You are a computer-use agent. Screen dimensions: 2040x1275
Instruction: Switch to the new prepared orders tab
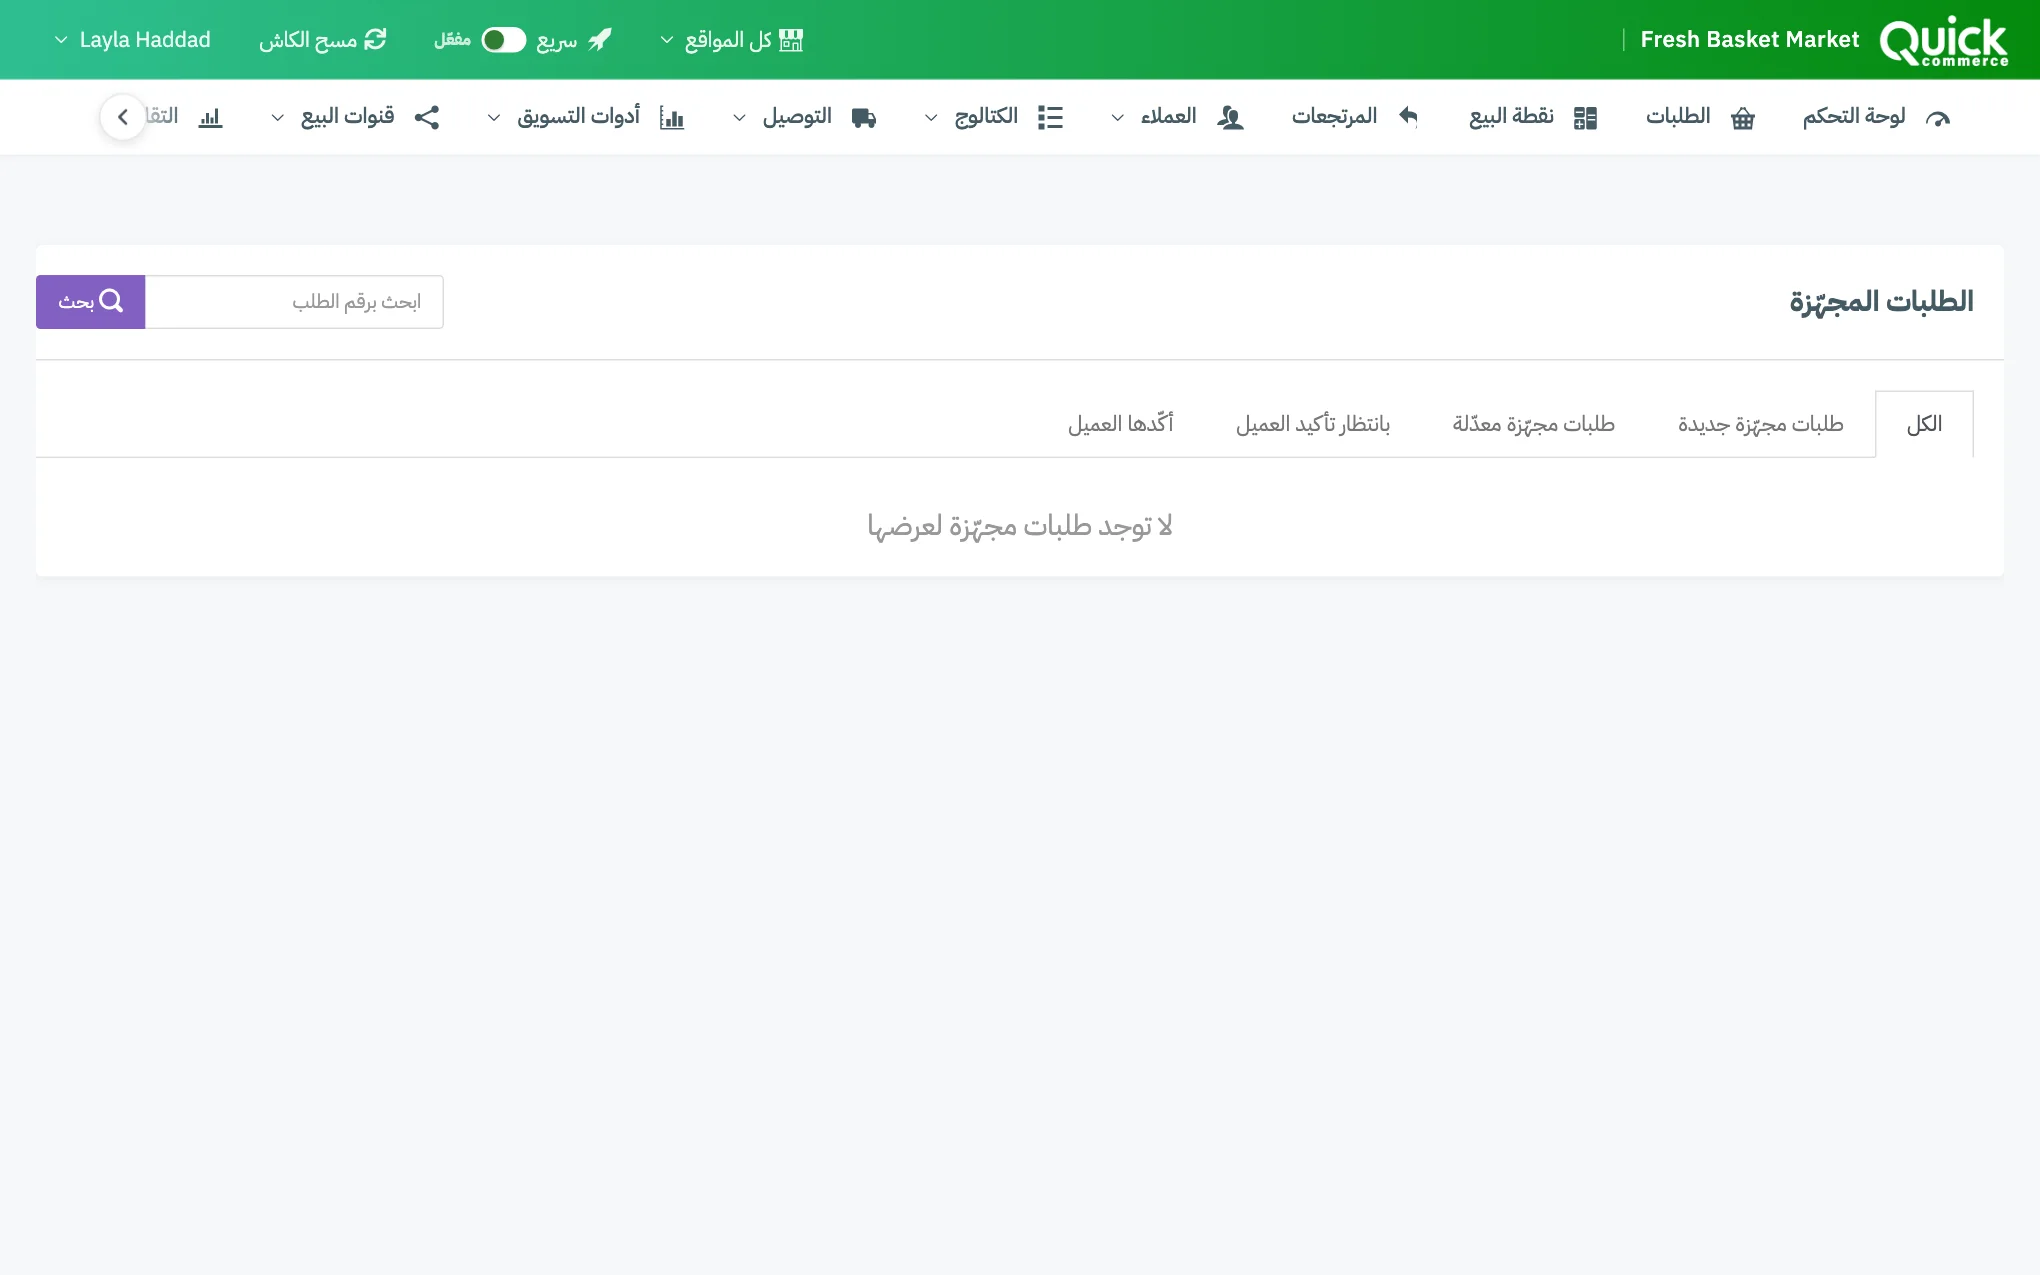pyautogui.click(x=1760, y=424)
